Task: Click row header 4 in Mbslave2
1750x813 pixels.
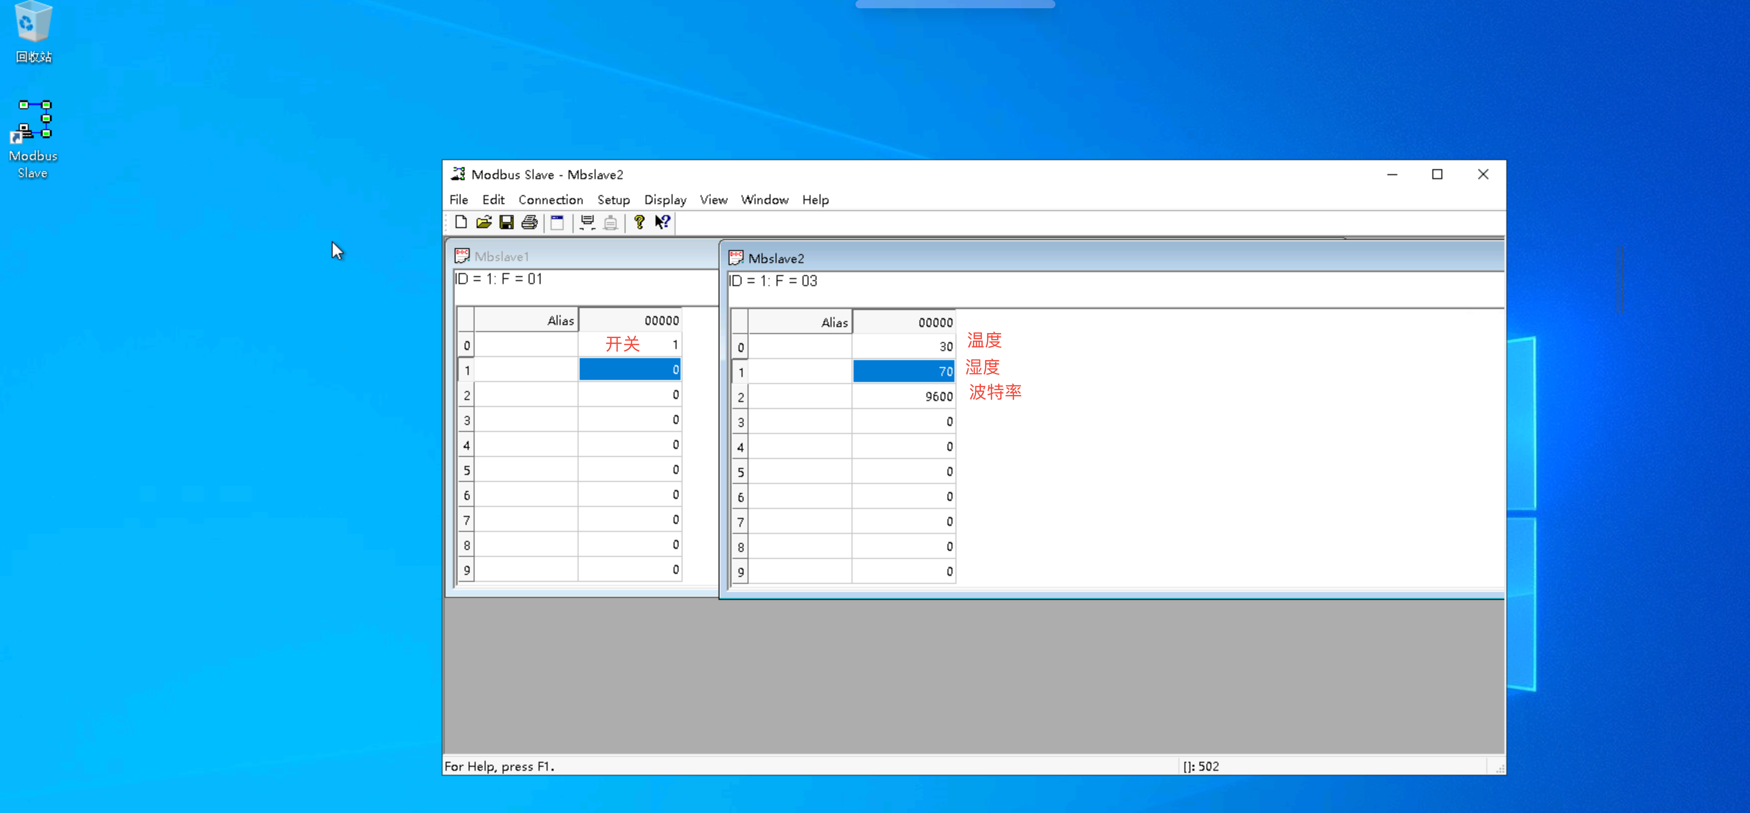Action: (x=740, y=447)
